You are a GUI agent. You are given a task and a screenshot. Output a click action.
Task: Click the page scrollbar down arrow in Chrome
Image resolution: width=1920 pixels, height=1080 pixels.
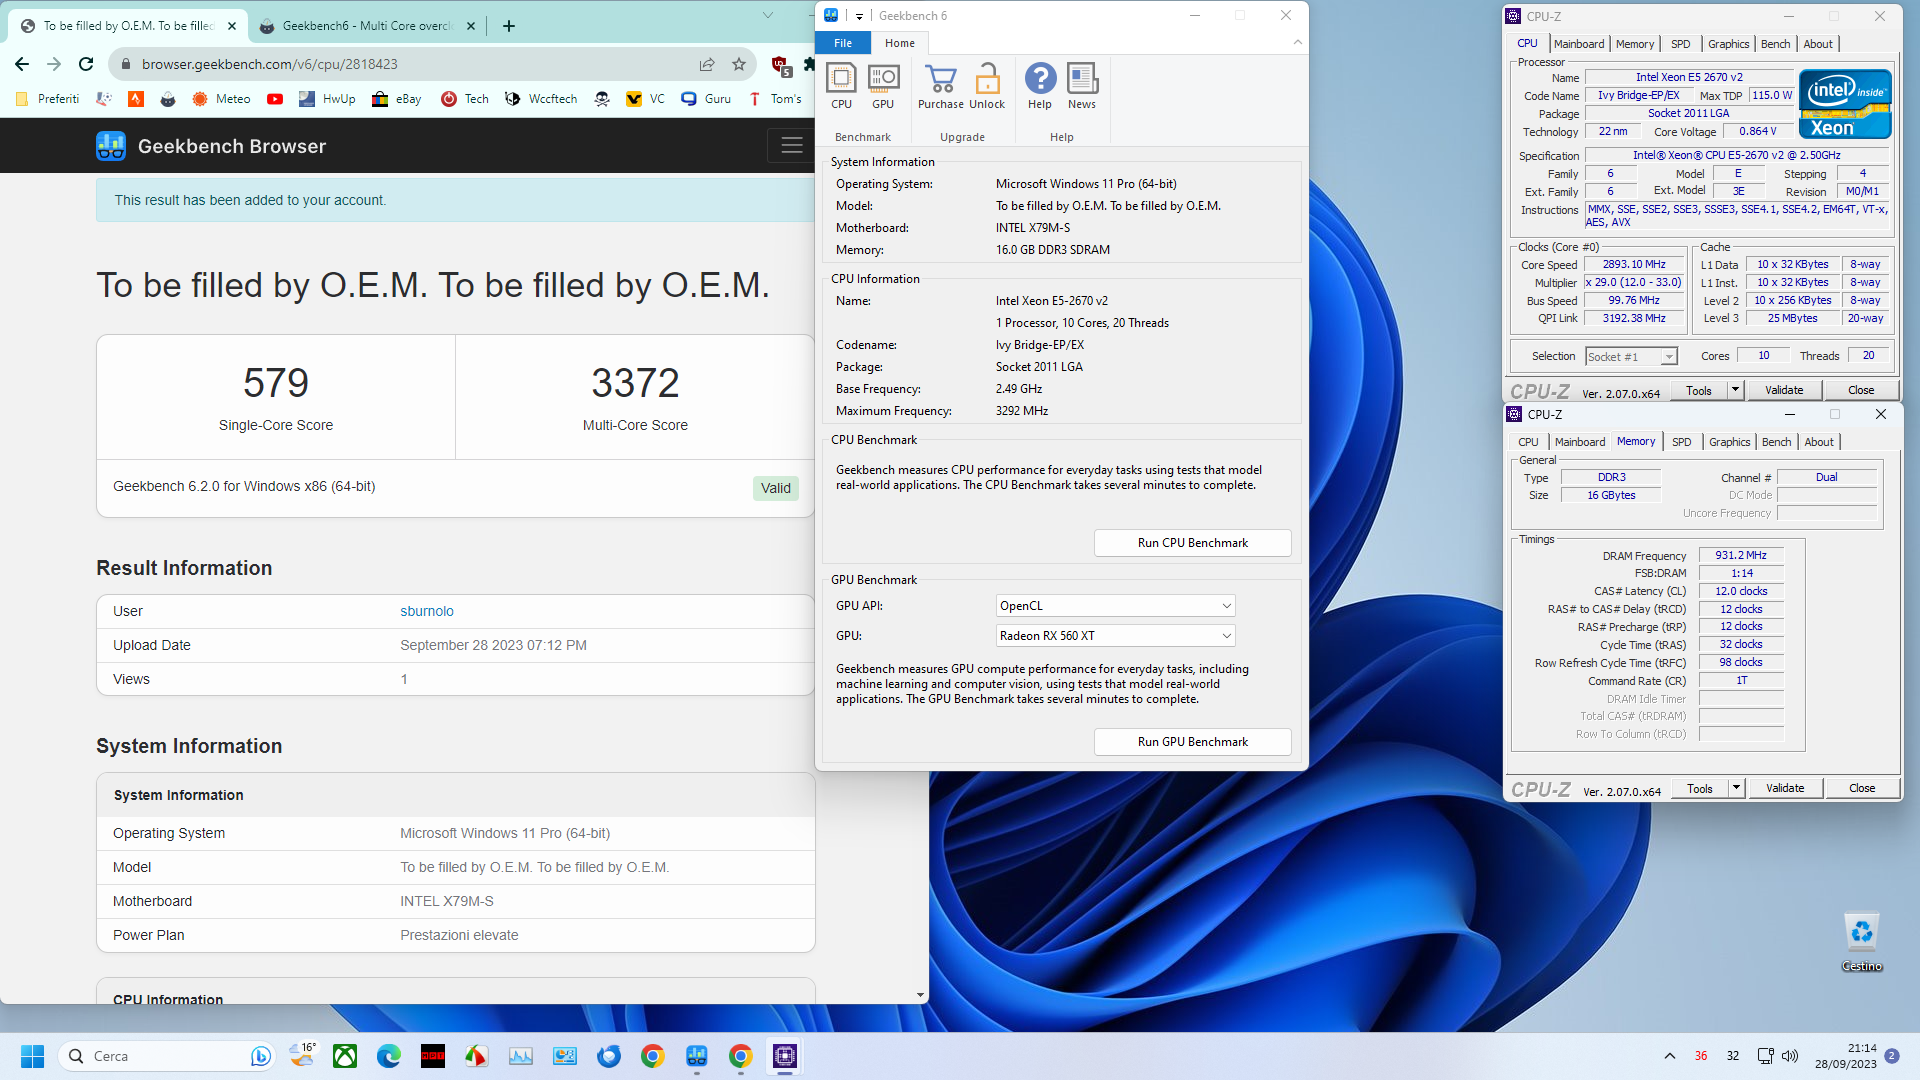pos(920,995)
